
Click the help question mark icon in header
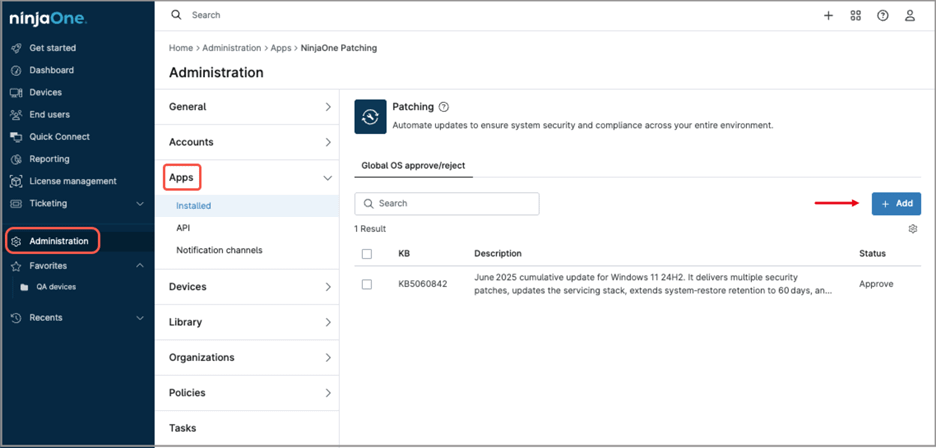click(x=883, y=16)
